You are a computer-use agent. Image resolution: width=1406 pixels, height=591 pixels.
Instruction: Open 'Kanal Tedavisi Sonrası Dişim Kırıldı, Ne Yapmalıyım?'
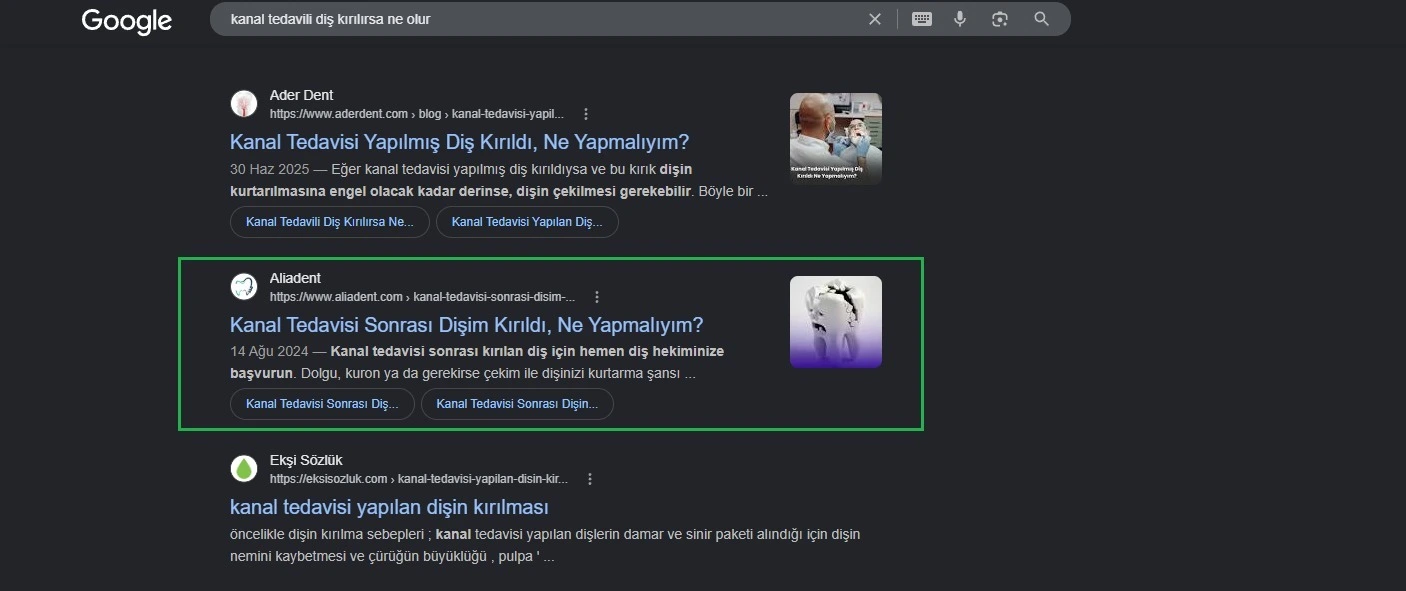(x=467, y=325)
